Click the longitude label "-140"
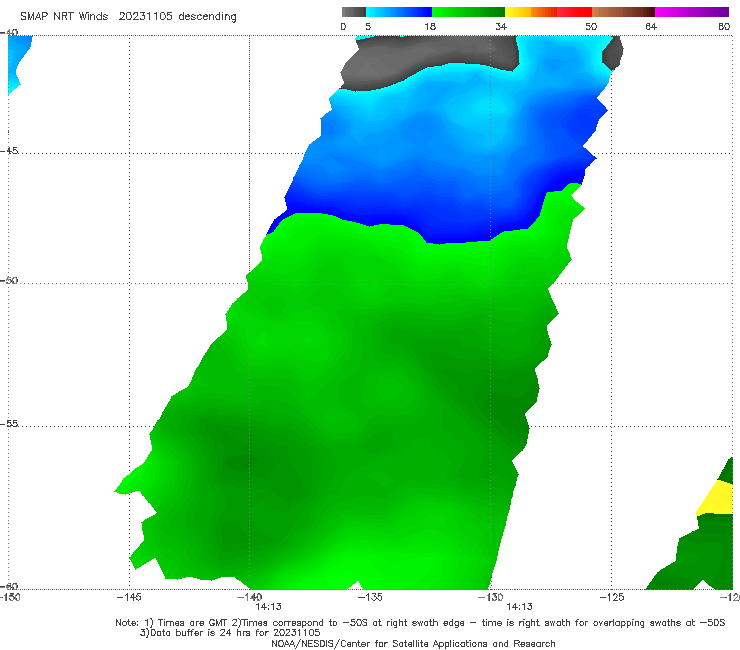This screenshot has height=650, width=740. click(x=249, y=597)
